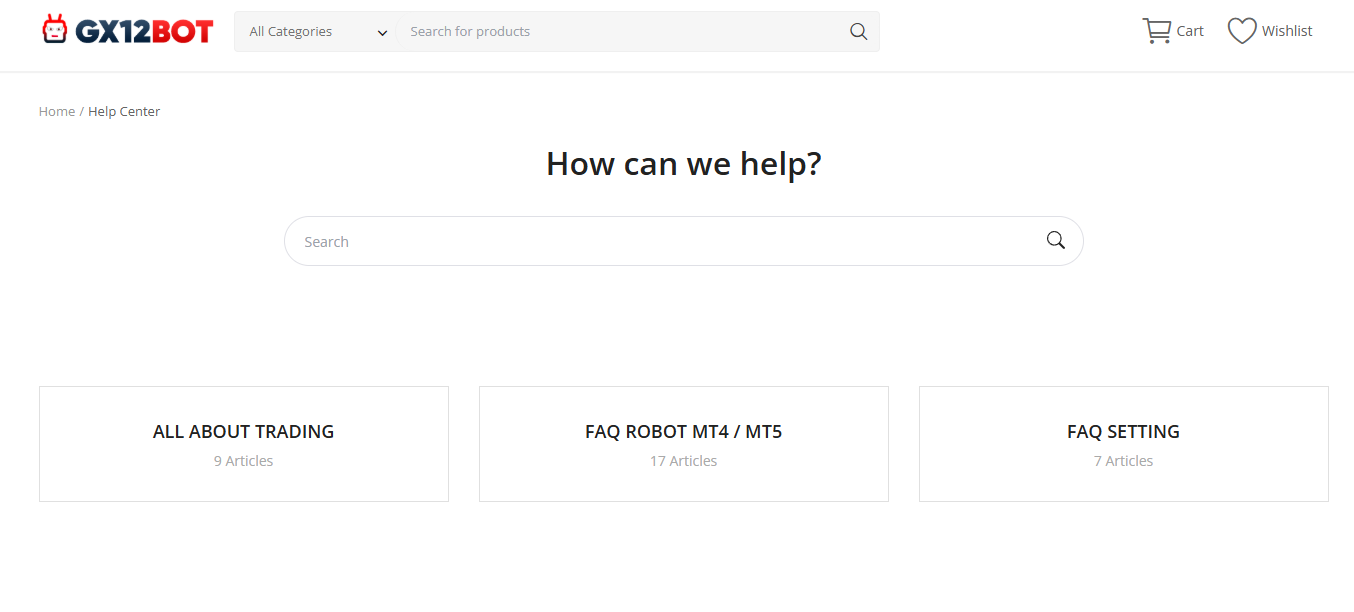
Task: Hit the help search magnifier icon
Action: tap(1055, 240)
